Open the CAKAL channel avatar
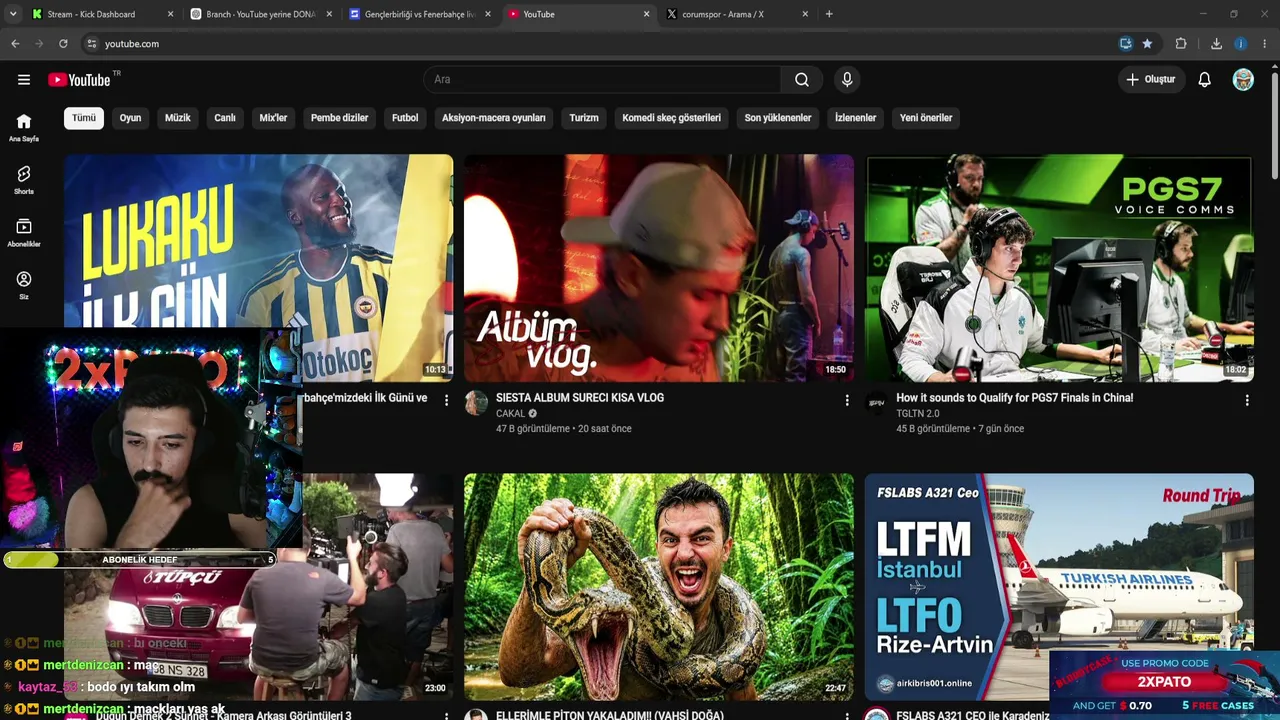Viewport: 1280px width, 720px height. [x=476, y=403]
